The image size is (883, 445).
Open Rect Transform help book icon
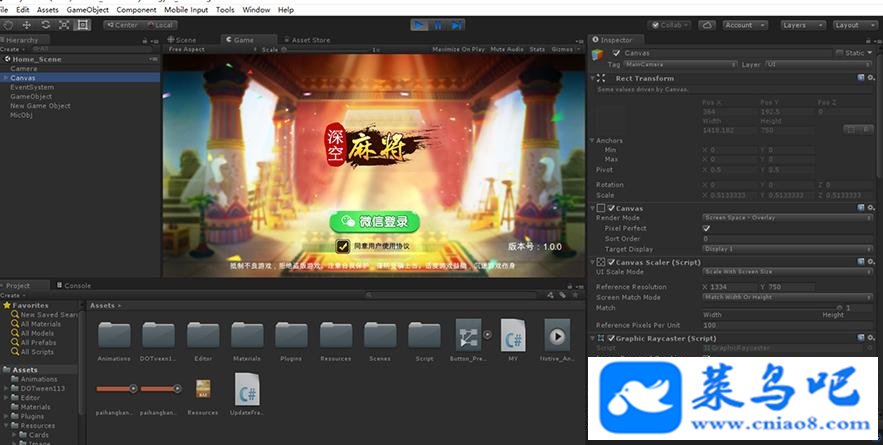click(861, 78)
